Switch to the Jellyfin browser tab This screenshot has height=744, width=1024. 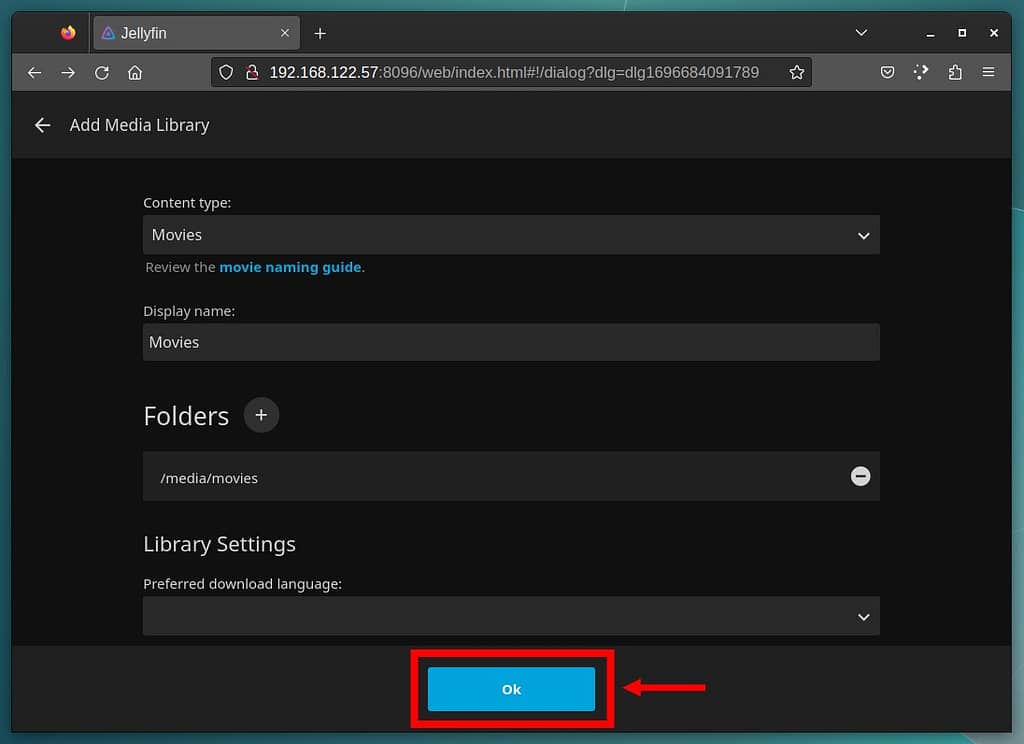(190, 33)
